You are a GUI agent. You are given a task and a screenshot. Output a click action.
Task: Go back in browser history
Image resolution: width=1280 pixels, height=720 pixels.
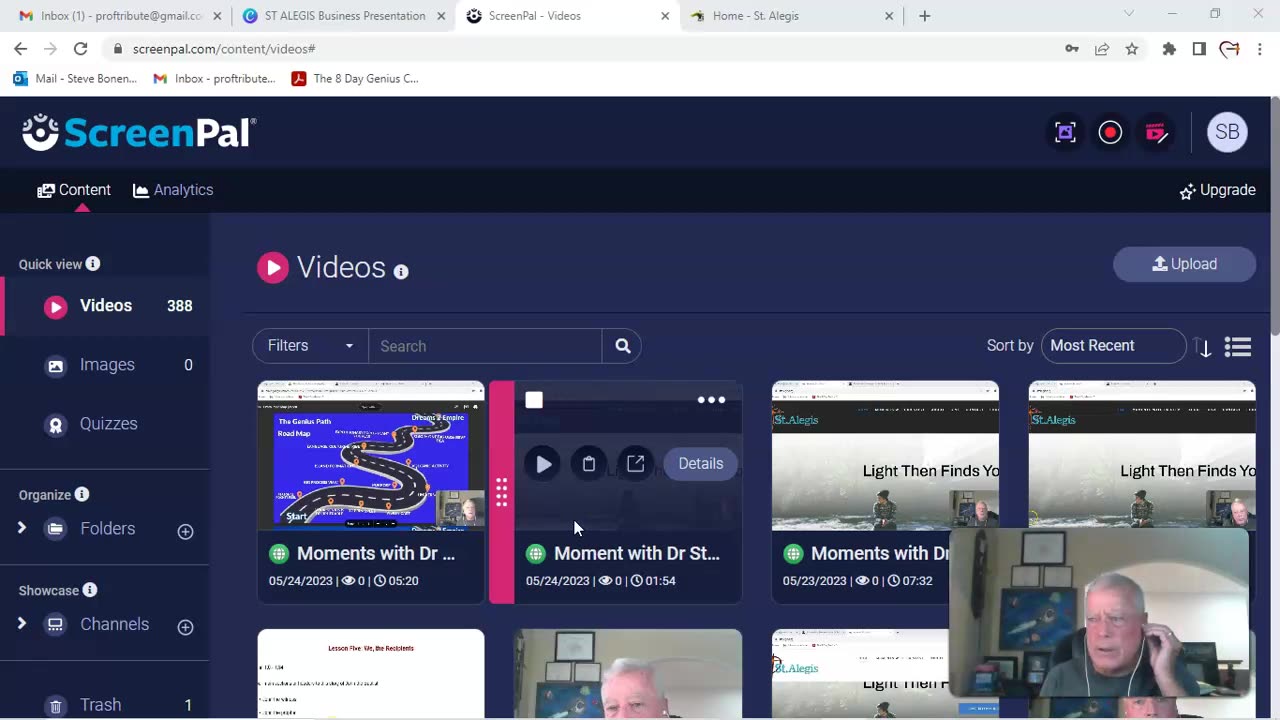(20, 49)
